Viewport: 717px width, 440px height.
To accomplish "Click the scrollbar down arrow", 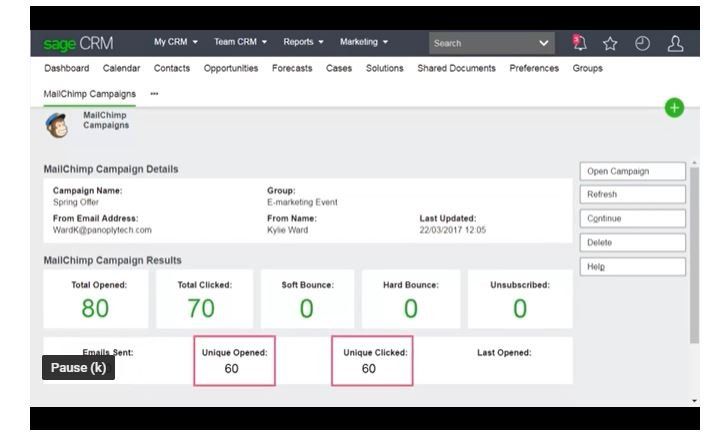I will [x=694, y=401].
